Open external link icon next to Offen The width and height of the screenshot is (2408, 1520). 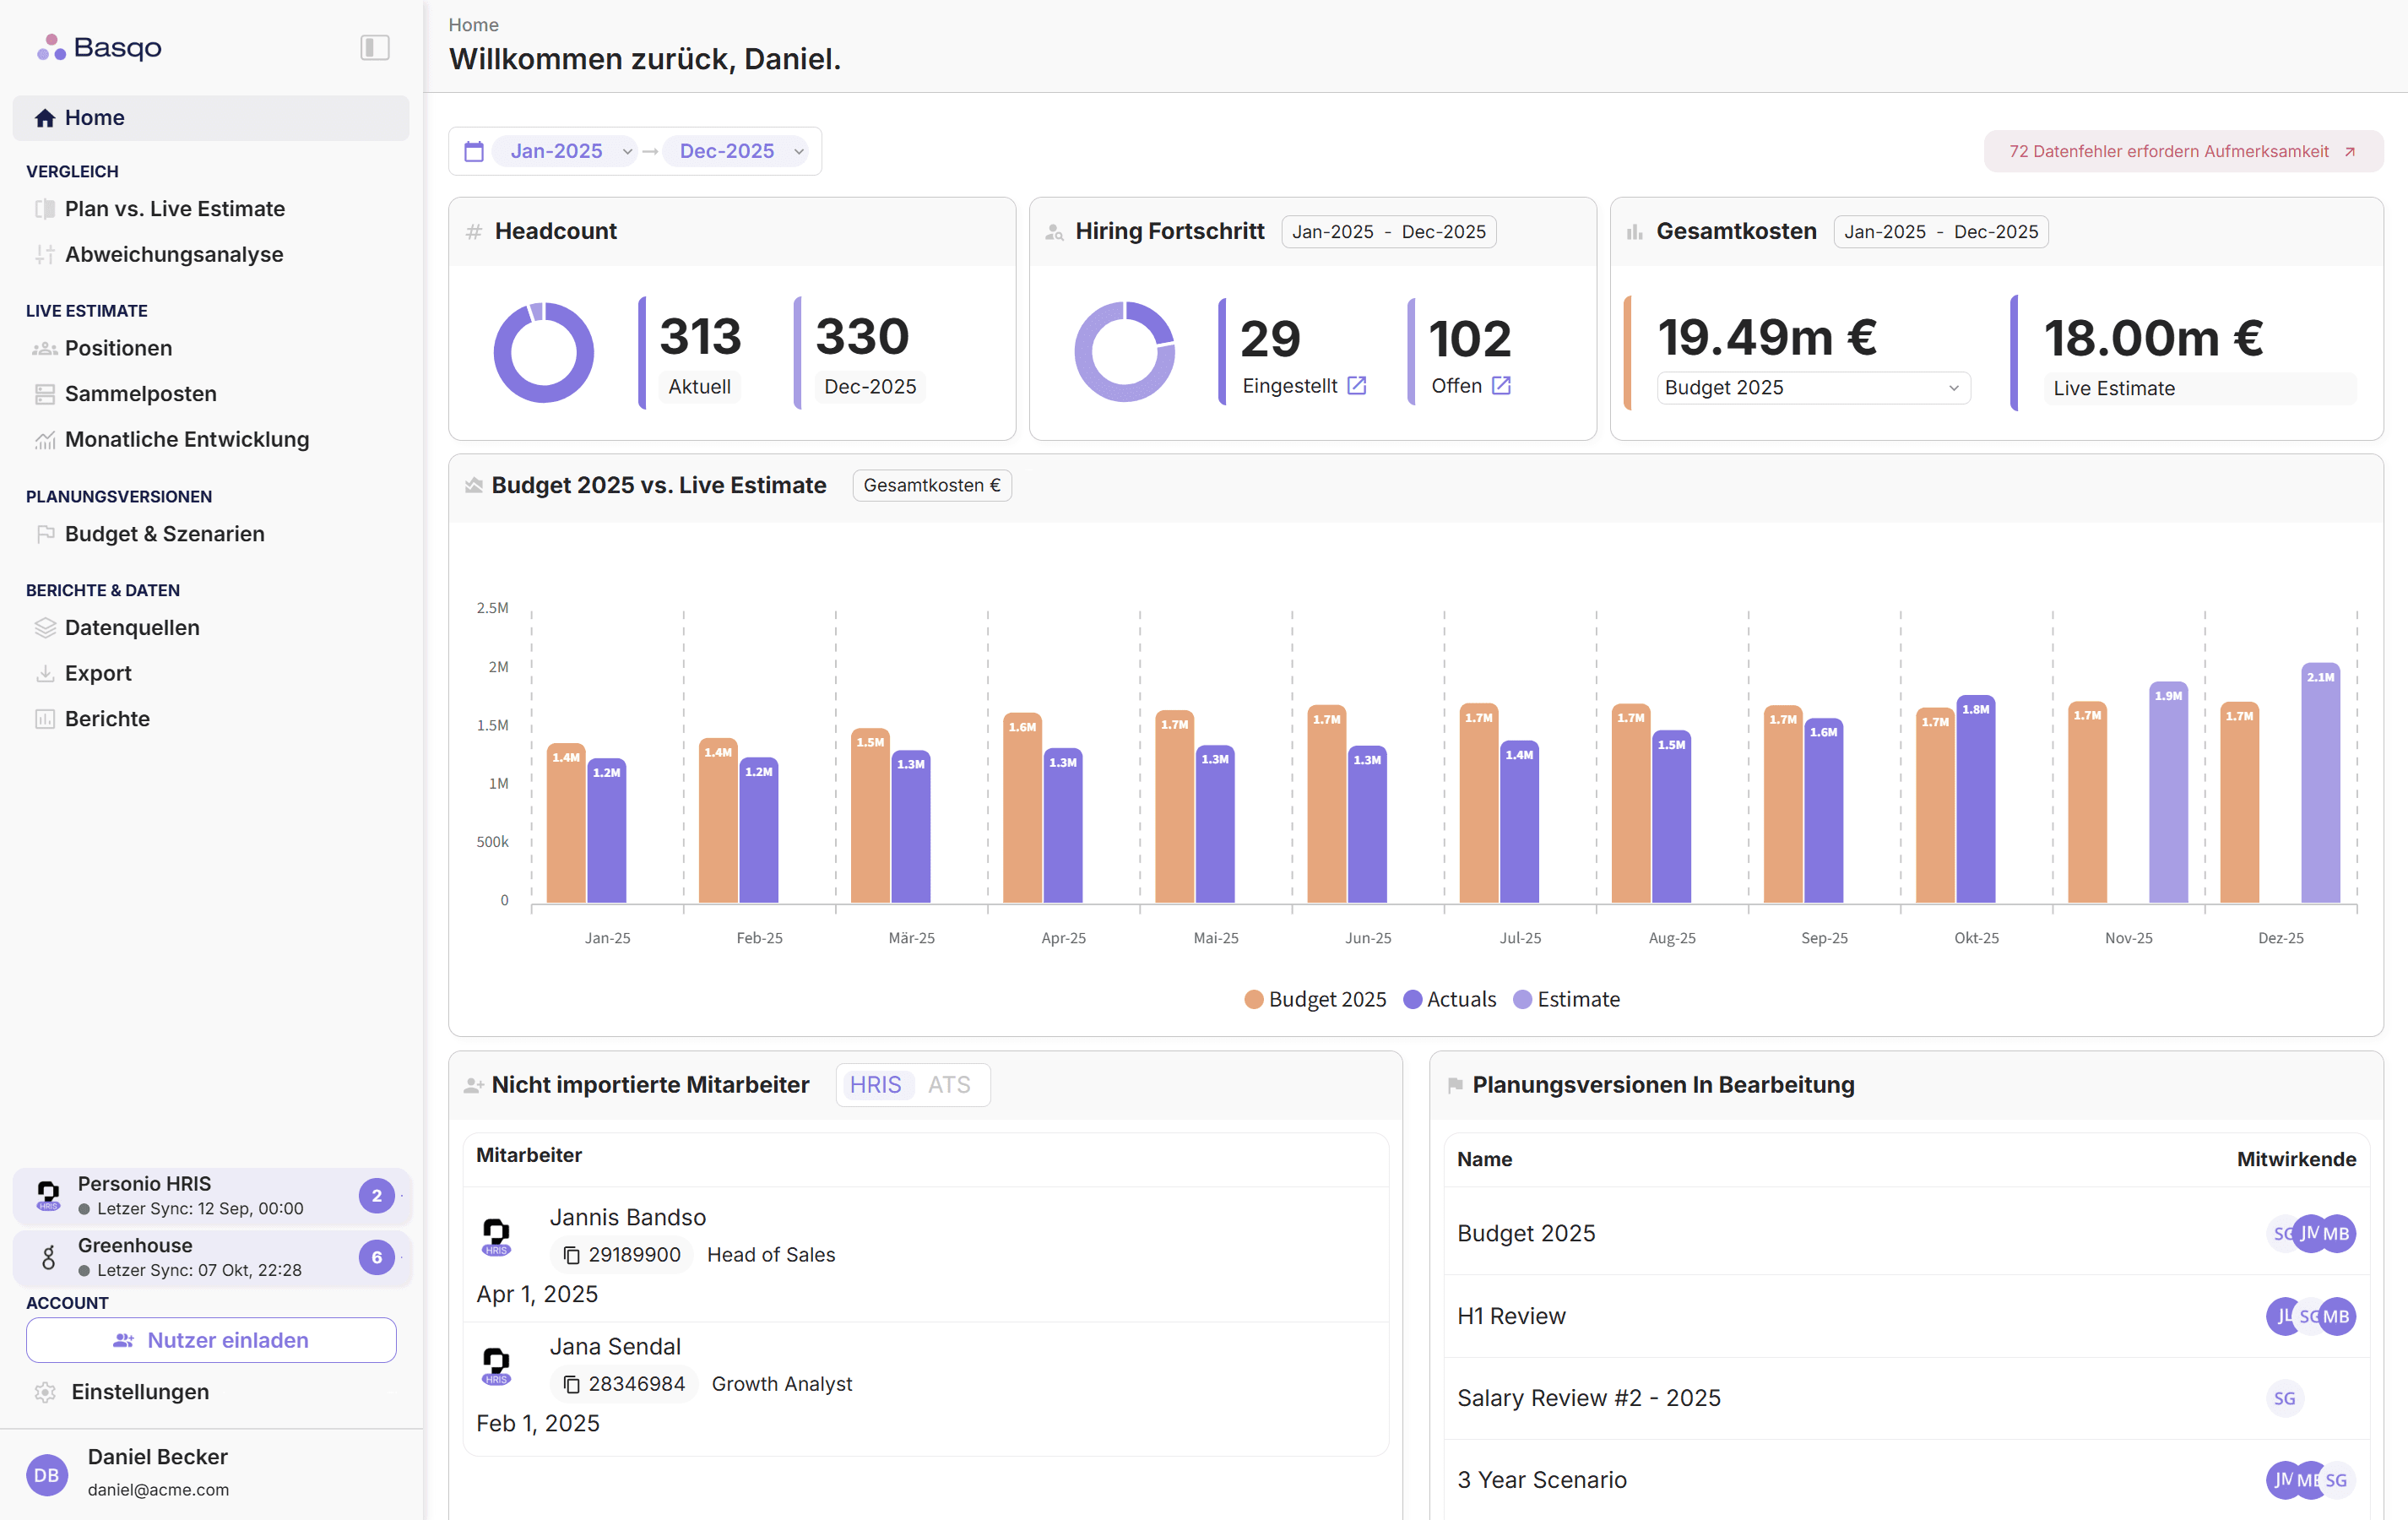1501,386
